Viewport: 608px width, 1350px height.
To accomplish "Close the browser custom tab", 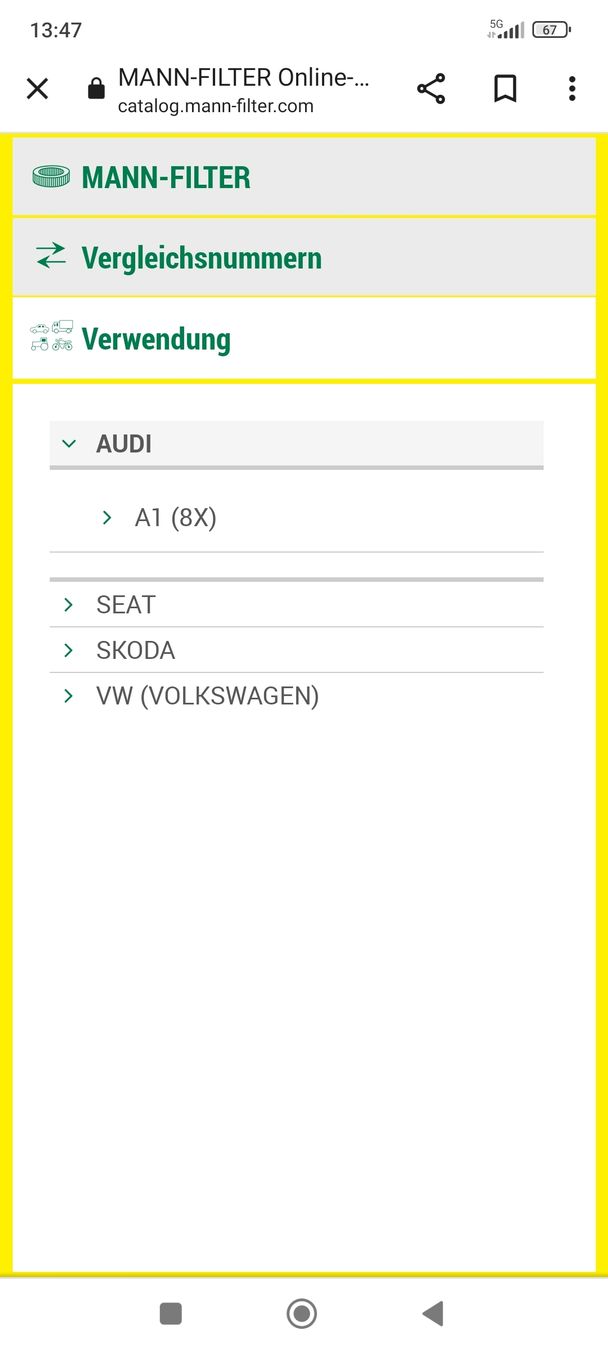I will [x=37, y=89].
